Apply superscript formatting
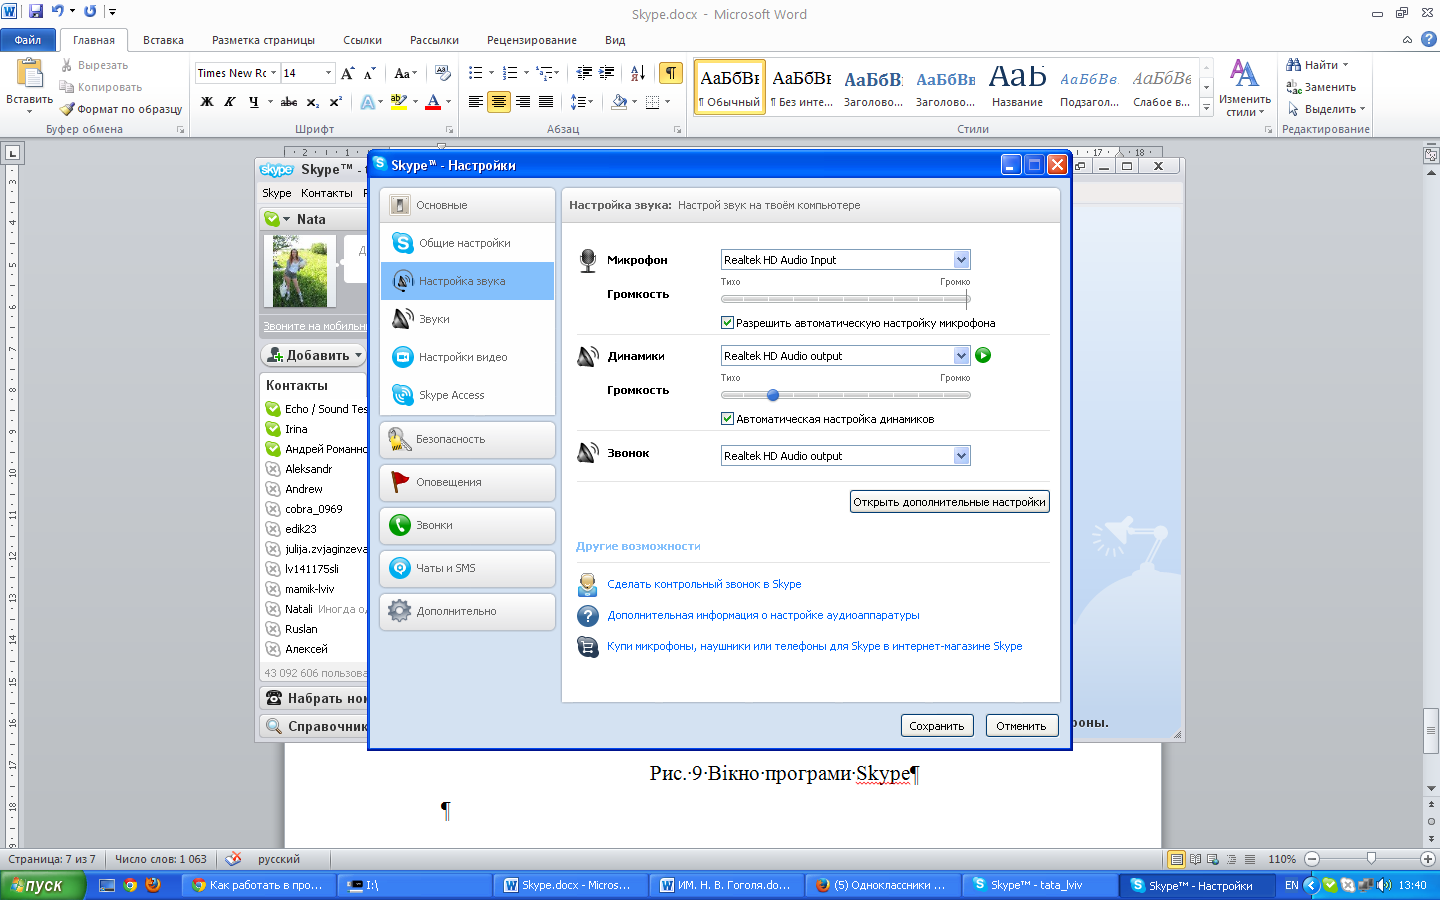 tap(336, 102)
